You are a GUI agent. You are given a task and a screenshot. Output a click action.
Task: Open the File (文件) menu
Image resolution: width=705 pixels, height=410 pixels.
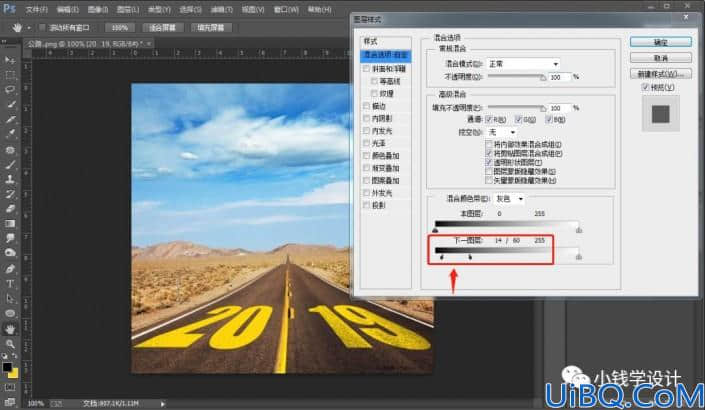tap(36, 9)
